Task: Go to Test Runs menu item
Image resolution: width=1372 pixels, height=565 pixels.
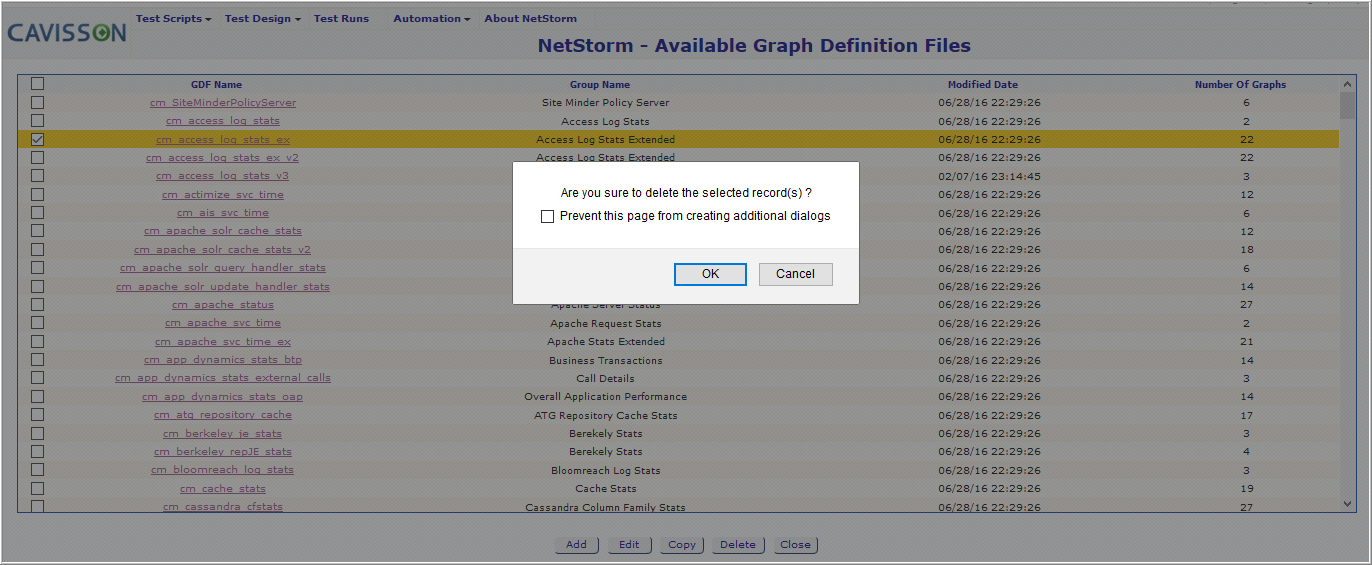Action: pyautogui.click(x=341, y=18)
